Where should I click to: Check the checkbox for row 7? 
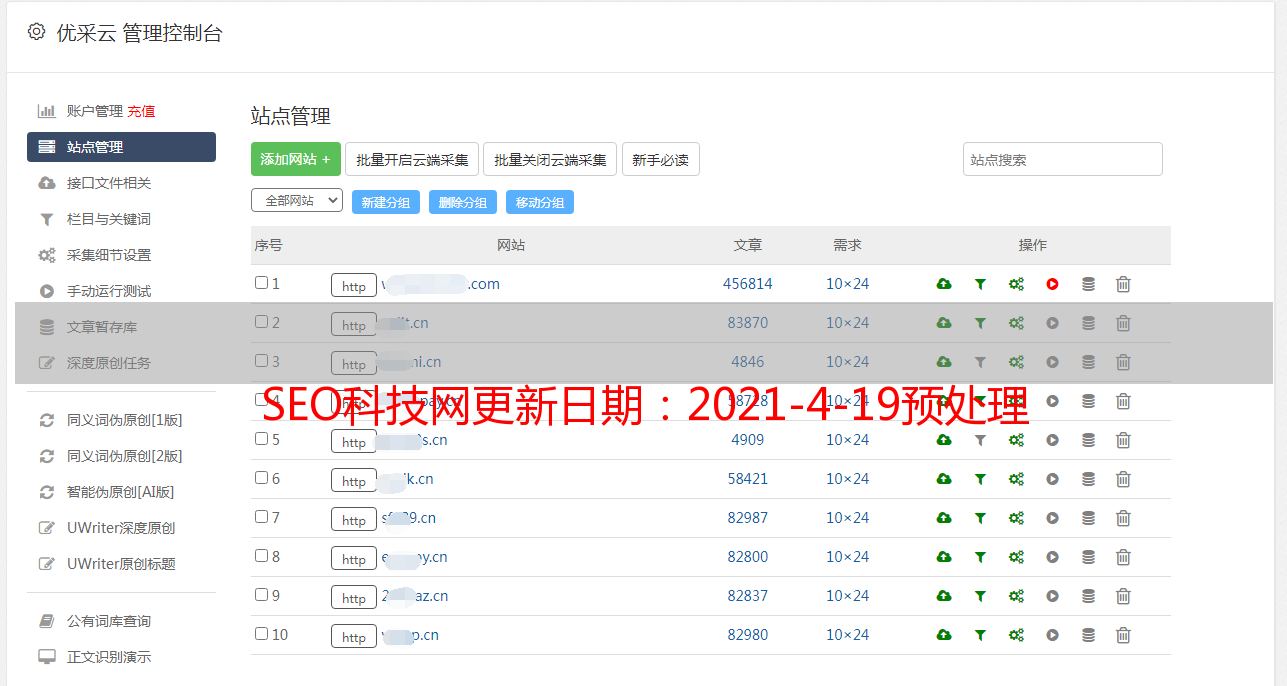pos(261,517)
